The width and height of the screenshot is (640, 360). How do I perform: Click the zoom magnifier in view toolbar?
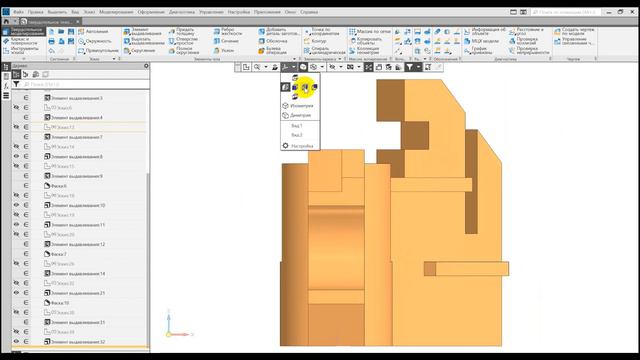click(257, 67)
